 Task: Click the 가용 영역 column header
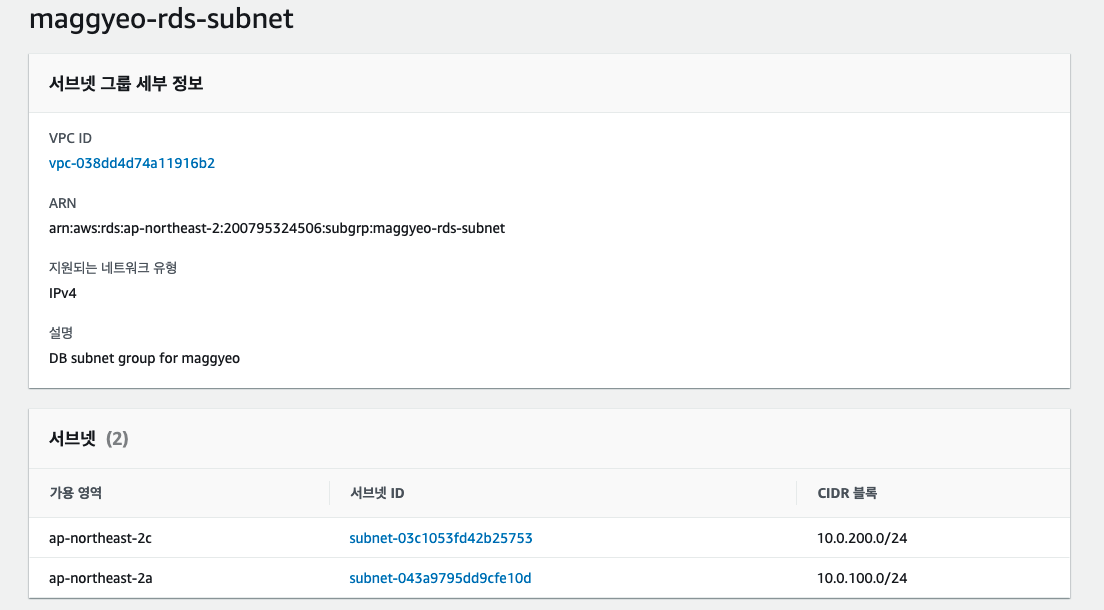[76, 493]
